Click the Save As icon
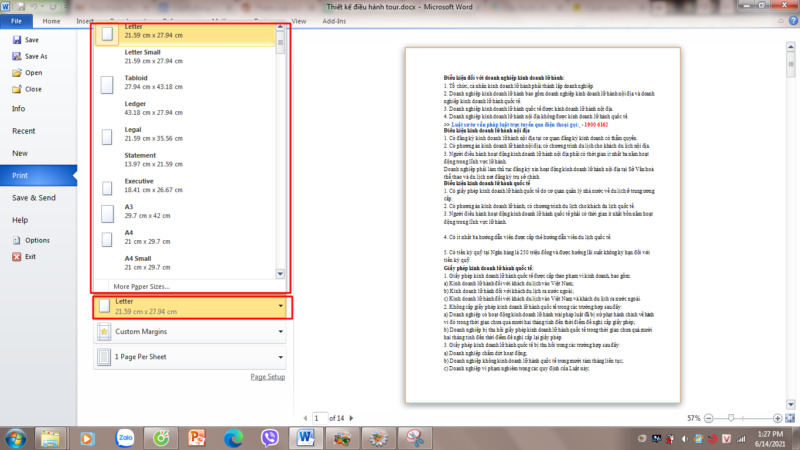800x450 pixels. (17, 56)
